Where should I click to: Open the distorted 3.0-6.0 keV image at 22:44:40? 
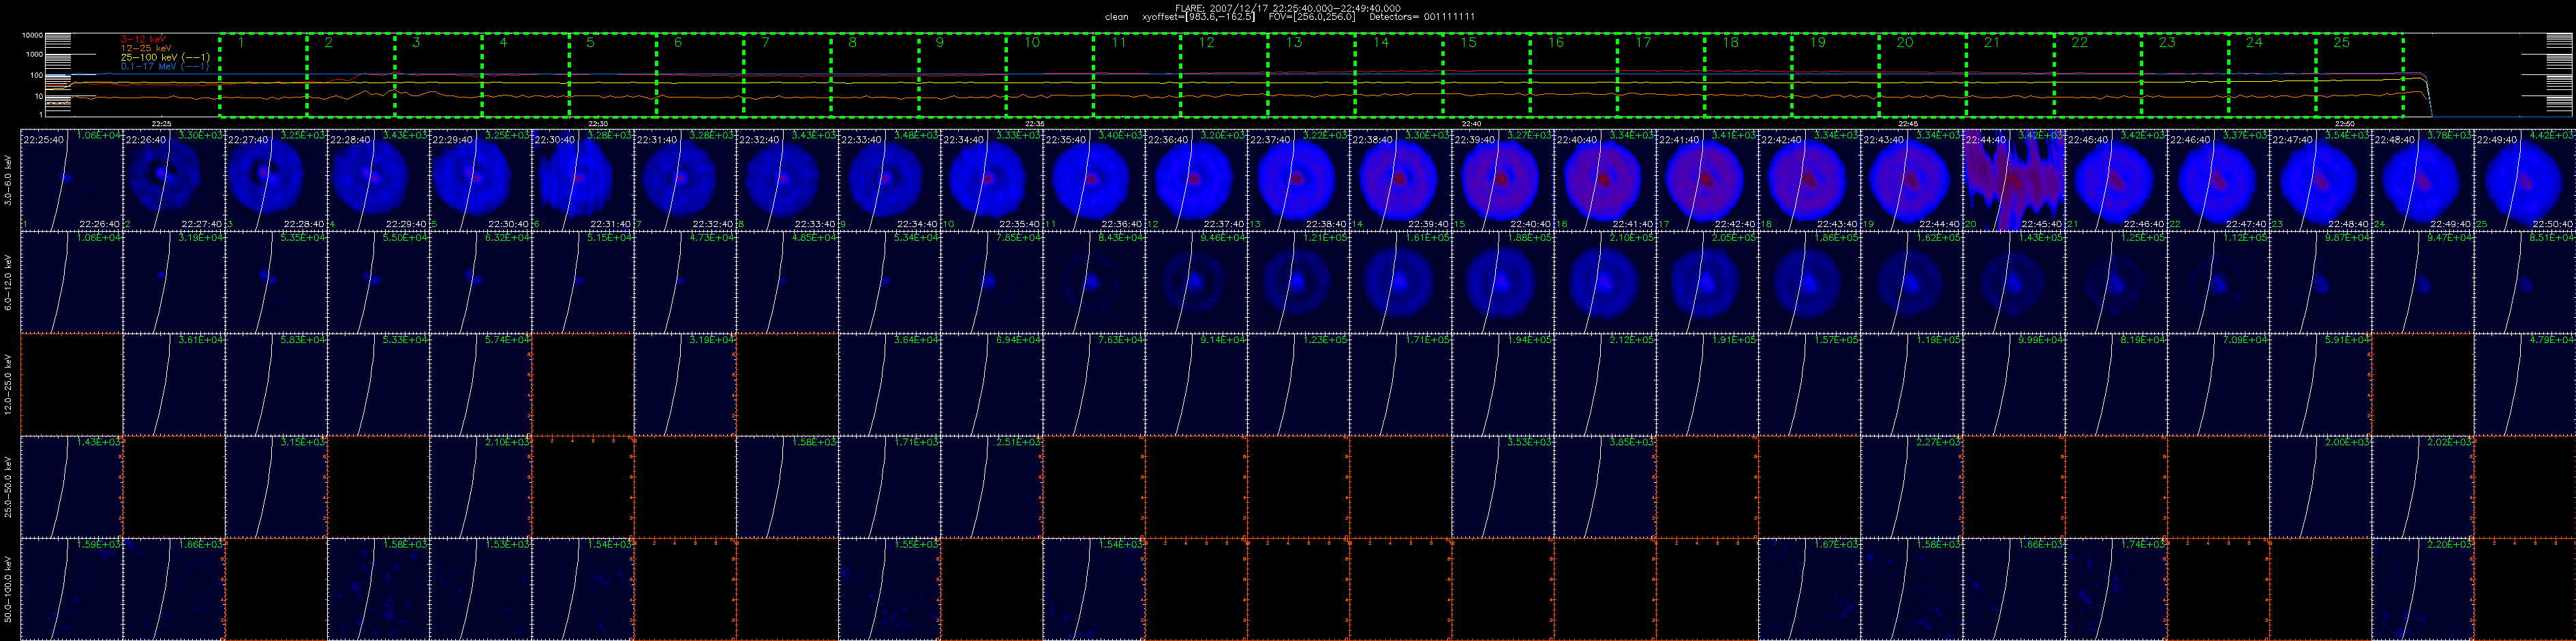point(2014,180)
